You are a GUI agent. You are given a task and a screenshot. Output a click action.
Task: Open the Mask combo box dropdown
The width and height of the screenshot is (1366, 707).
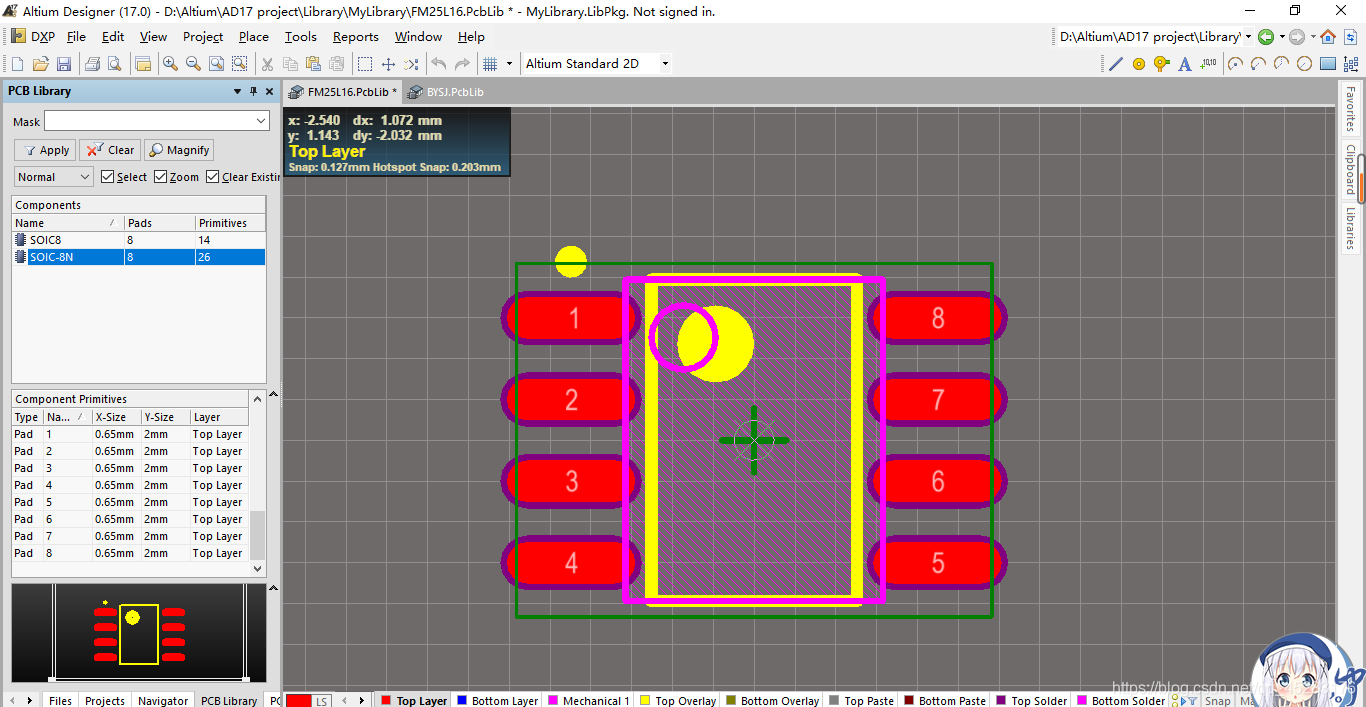tap(261, 121)
